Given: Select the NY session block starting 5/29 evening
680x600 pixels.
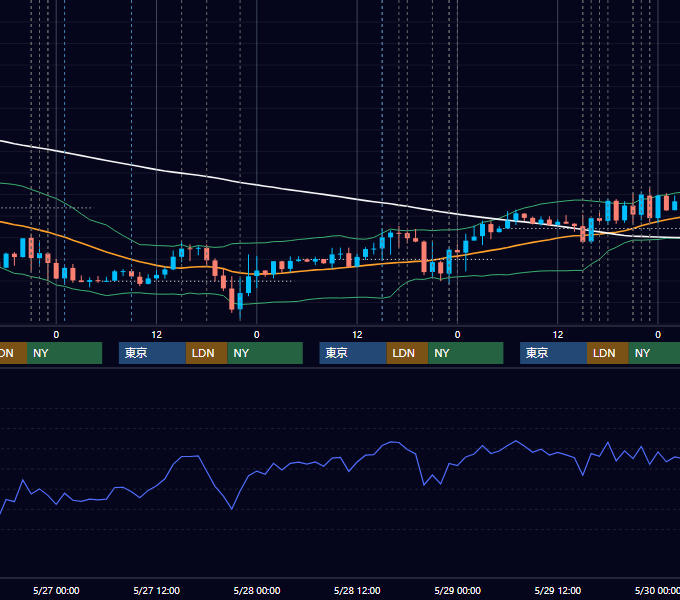Looking at the screenshot, I should click(x=654, y=353).
